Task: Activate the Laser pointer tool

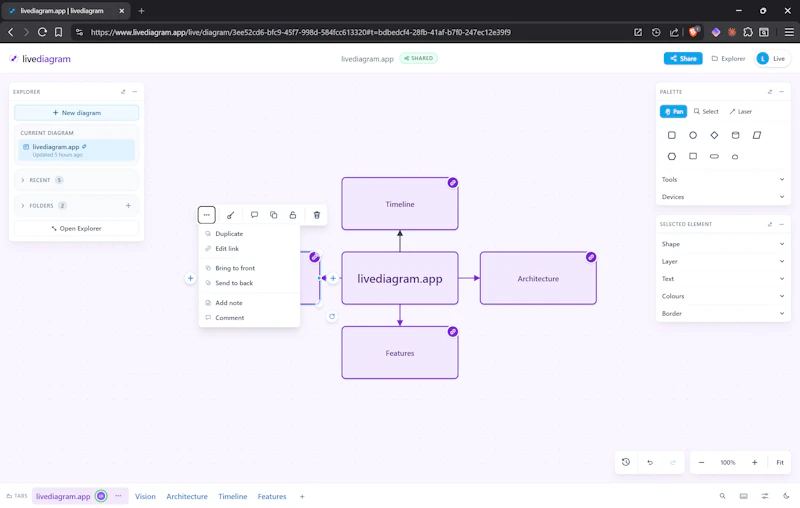Action: pos(740,111)
